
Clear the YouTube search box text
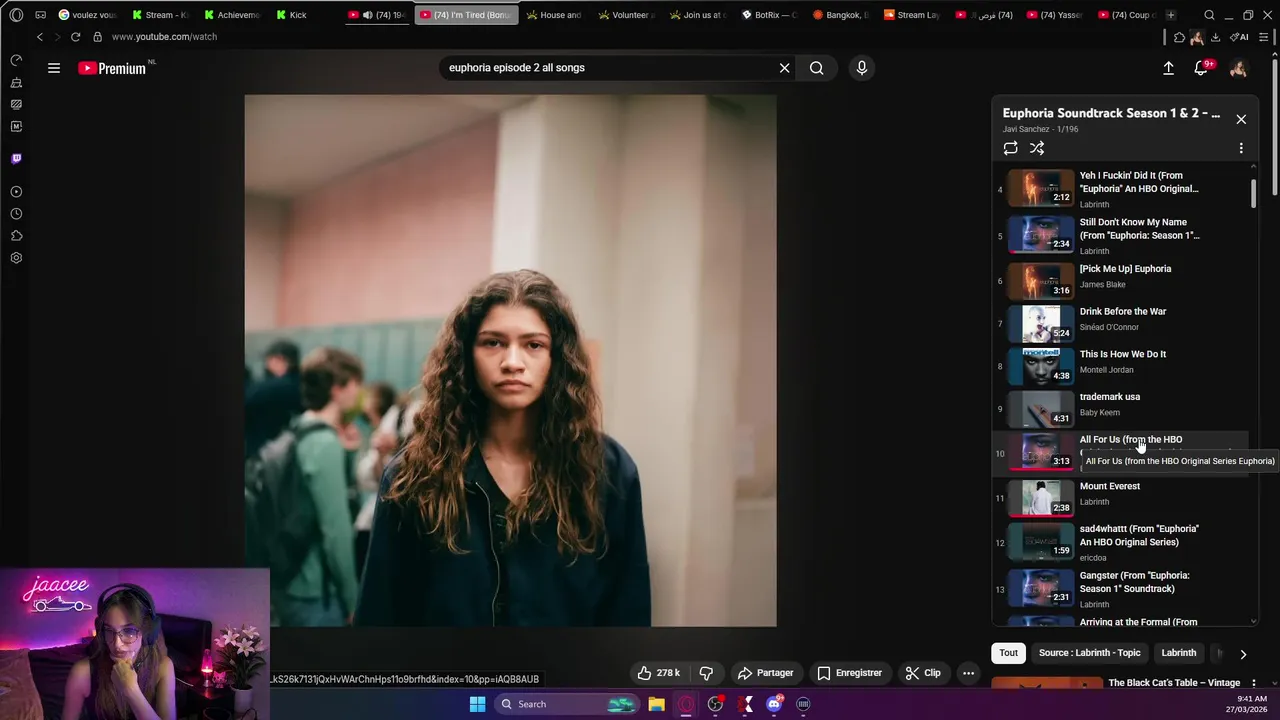(x=784, y=68)
